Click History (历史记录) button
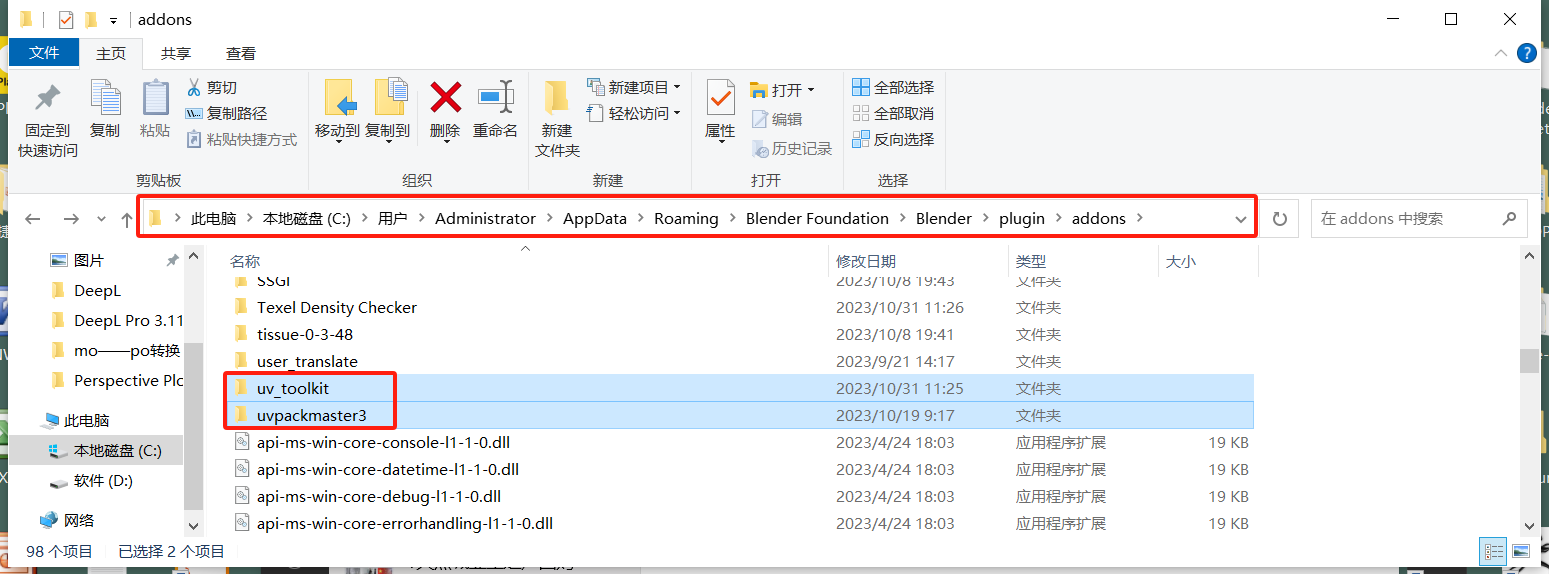This screenshot has width=1549, height=574. pyautogui.click(x=792, y=148)
